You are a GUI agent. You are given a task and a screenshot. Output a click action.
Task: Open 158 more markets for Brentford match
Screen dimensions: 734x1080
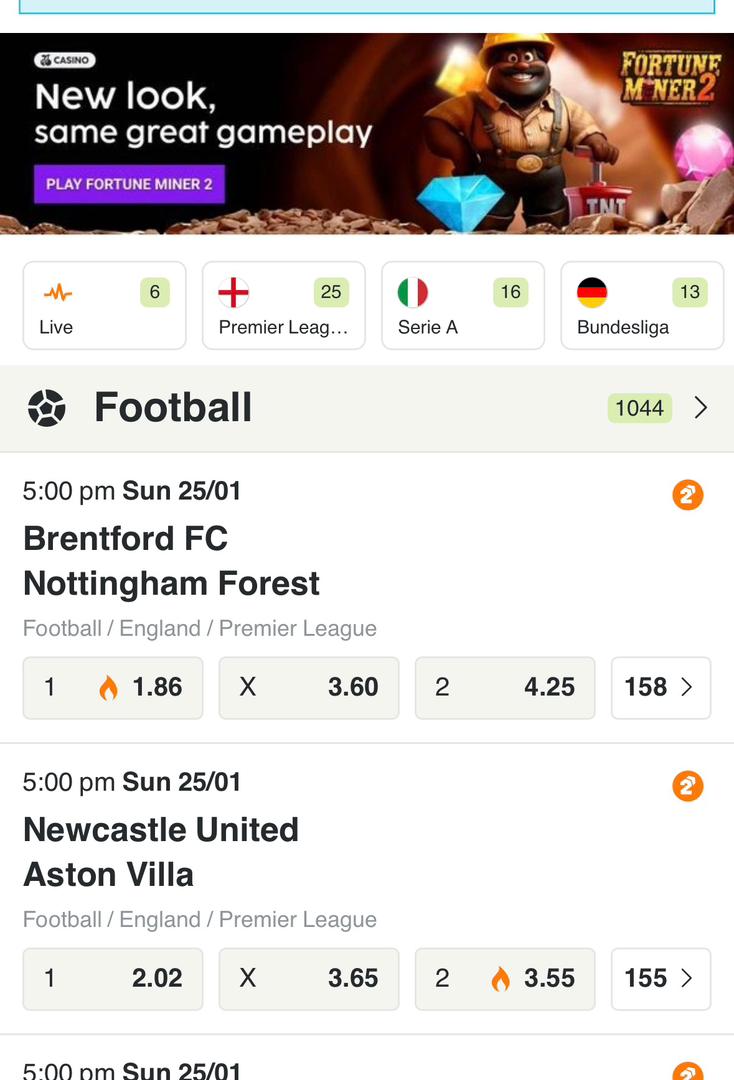coord(660,688)
